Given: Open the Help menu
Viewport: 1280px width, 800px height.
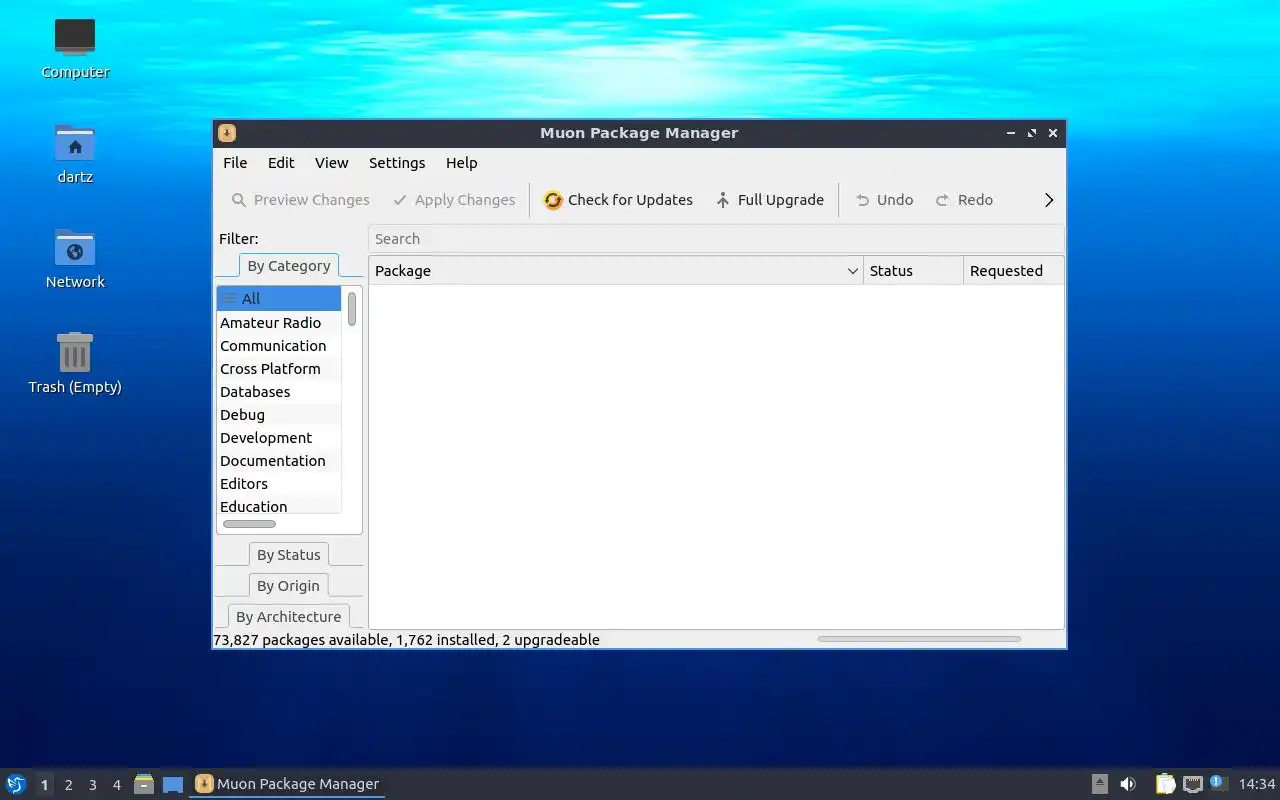Looking at the screenshot, I should coord(462,163).
